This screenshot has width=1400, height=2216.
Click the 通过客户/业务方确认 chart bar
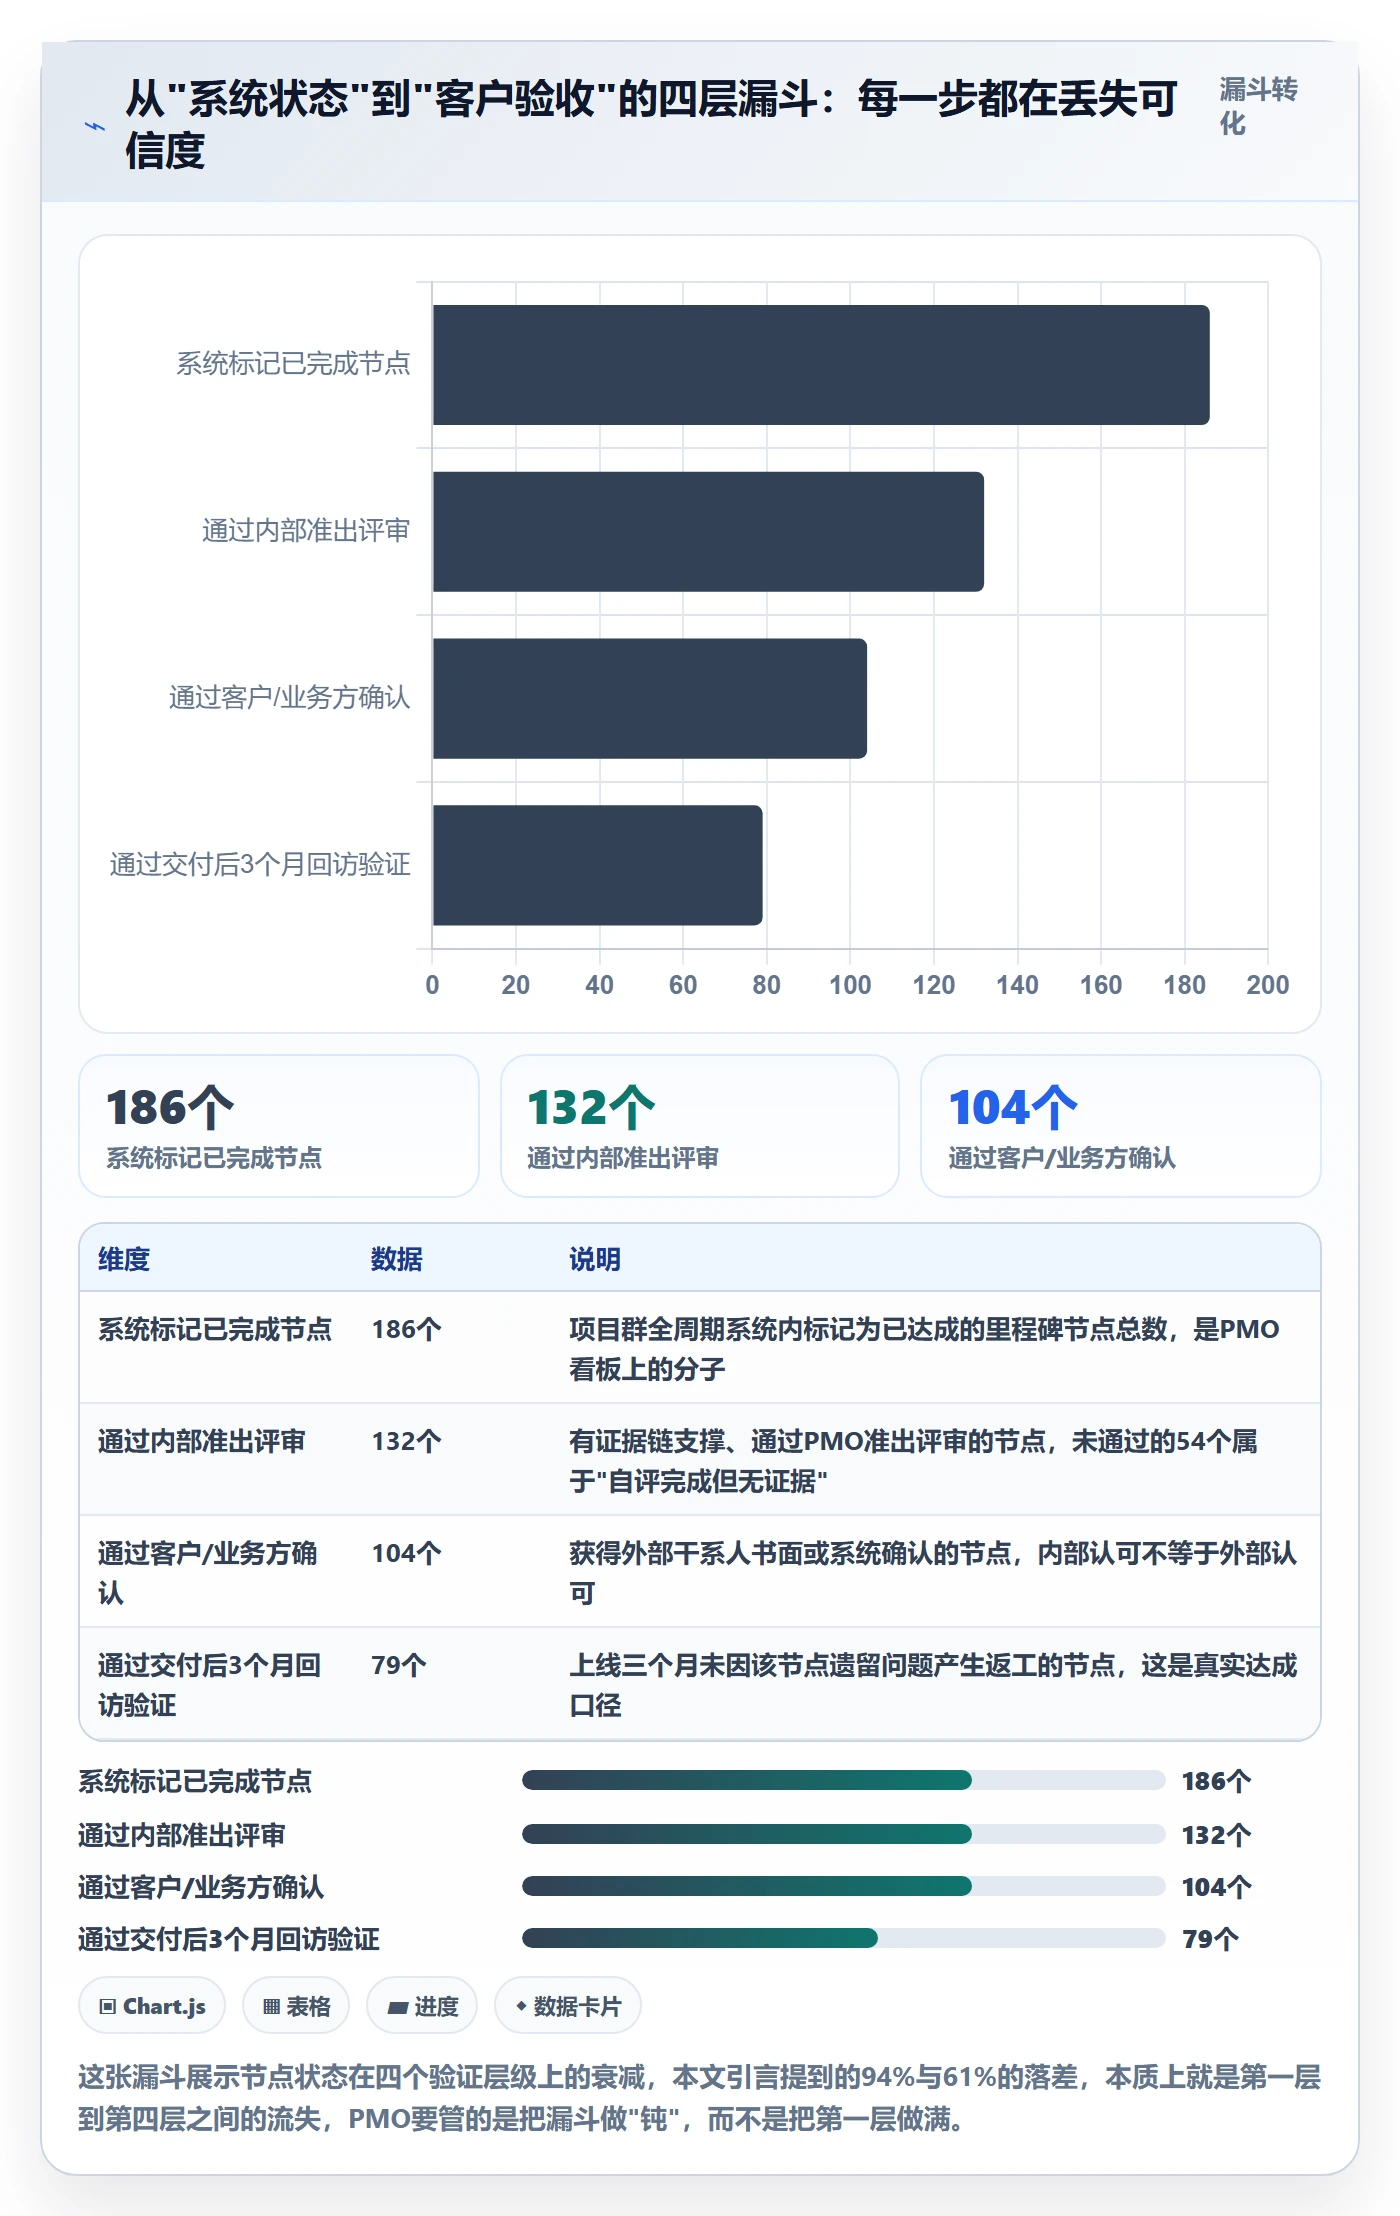click(x=650, y=698)
